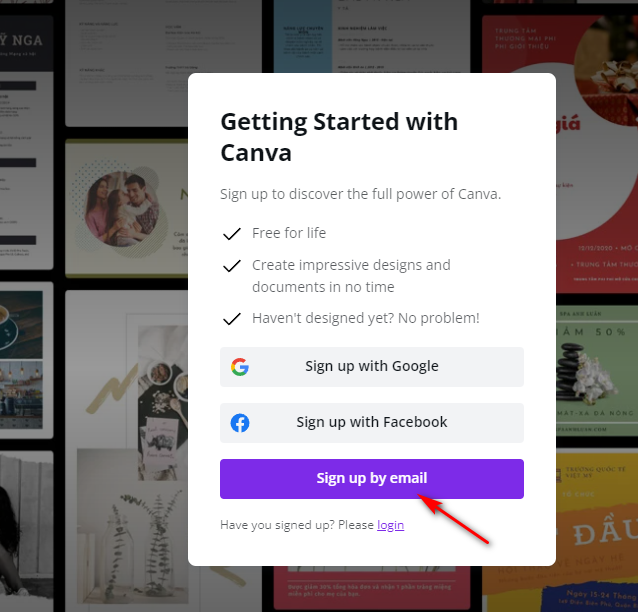Click the bottle and plant photo template
Screen dimensions: 638x612
127,450
